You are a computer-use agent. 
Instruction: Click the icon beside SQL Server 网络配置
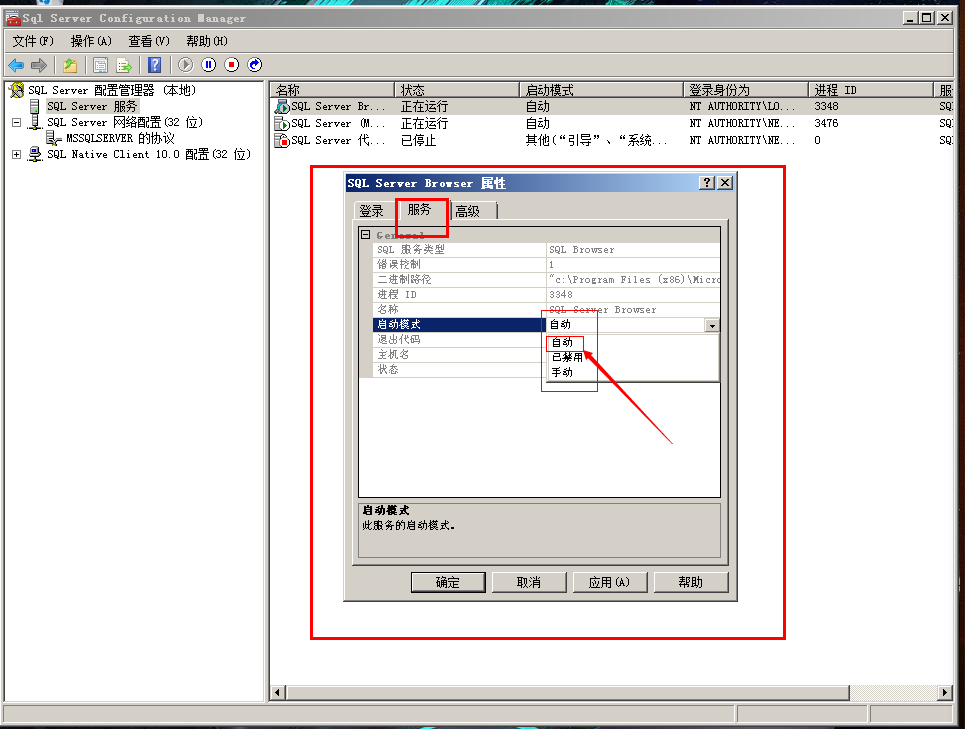tap(35, 122)
